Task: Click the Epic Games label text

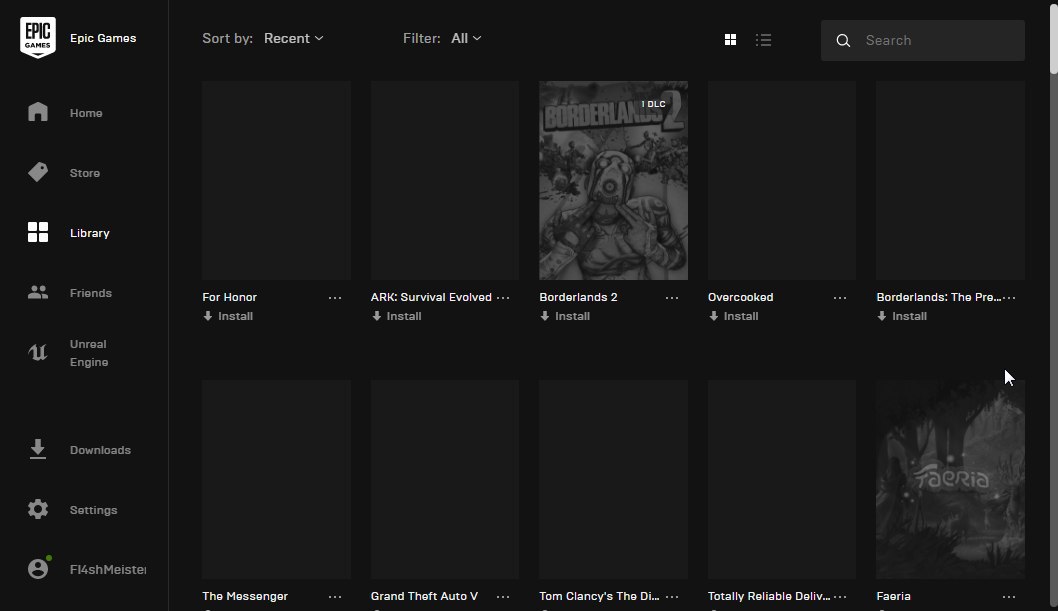Action: [x=103, y=38]
